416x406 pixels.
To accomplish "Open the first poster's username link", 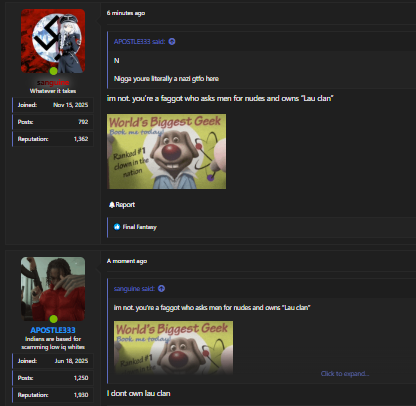I will tap(53, 82).
